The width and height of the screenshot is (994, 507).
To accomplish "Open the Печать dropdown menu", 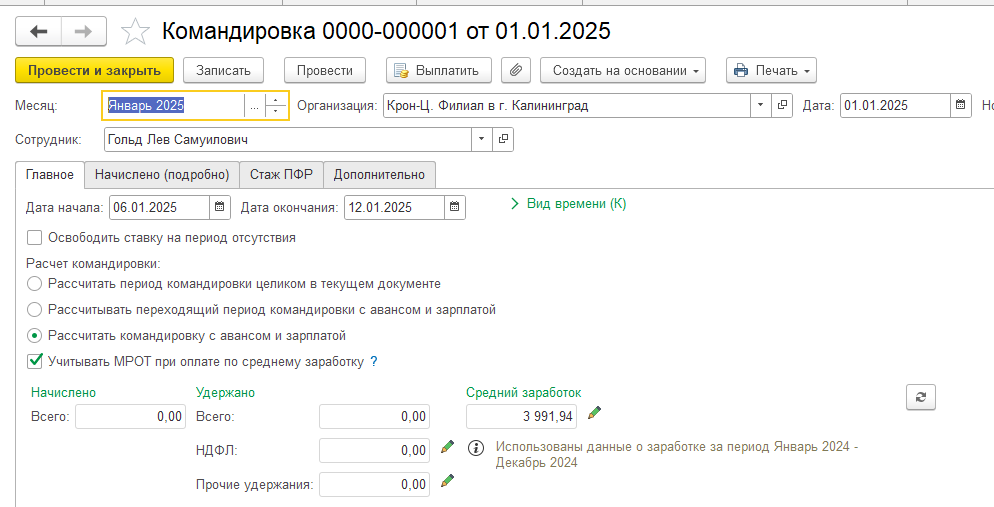I will click(x=771, y=70).
